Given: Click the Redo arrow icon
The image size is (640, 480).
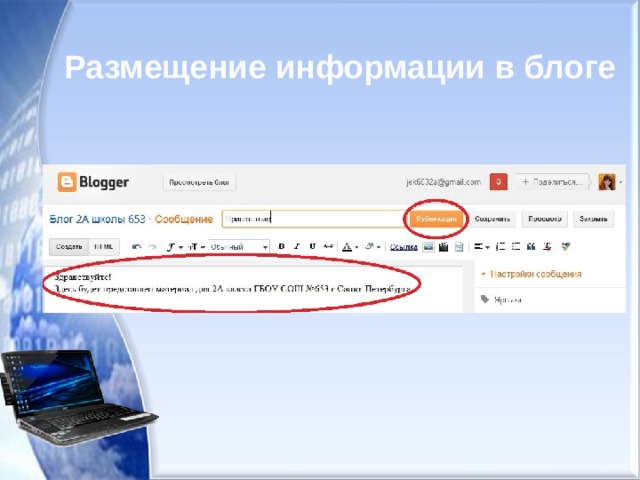Looking at the screenshot, I should [x=152, y=247].
